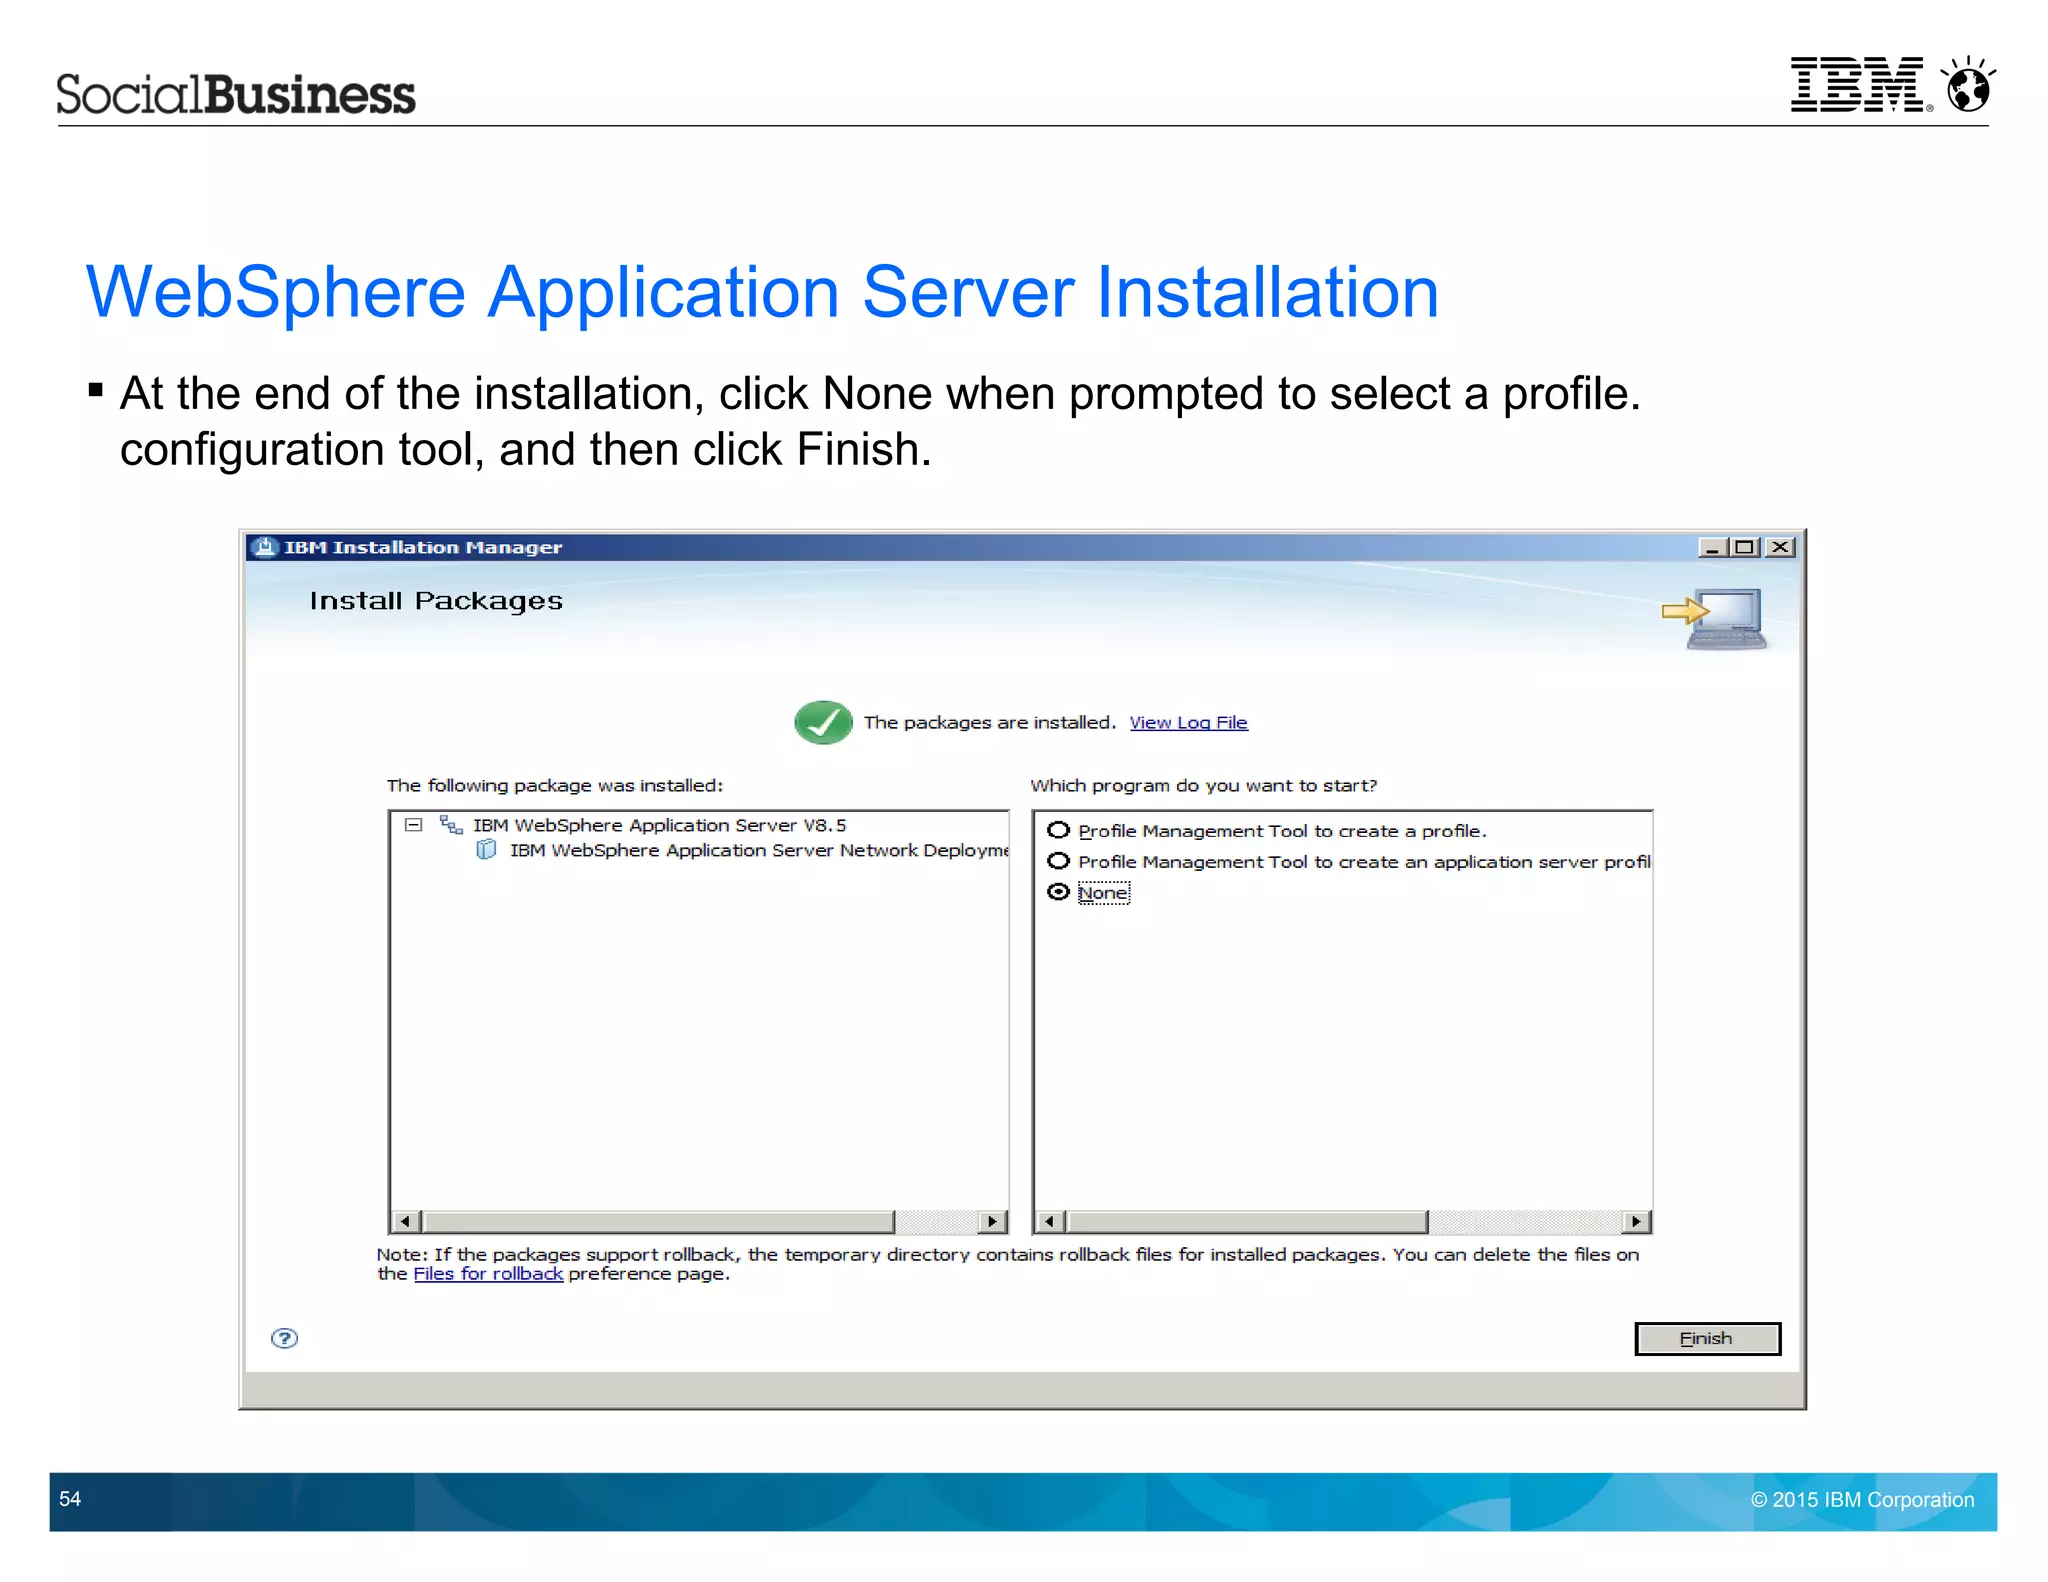2048x1582 pixels.
Task: Click the WebSphere V8.5 package group icon
Action: pos(451,825)
